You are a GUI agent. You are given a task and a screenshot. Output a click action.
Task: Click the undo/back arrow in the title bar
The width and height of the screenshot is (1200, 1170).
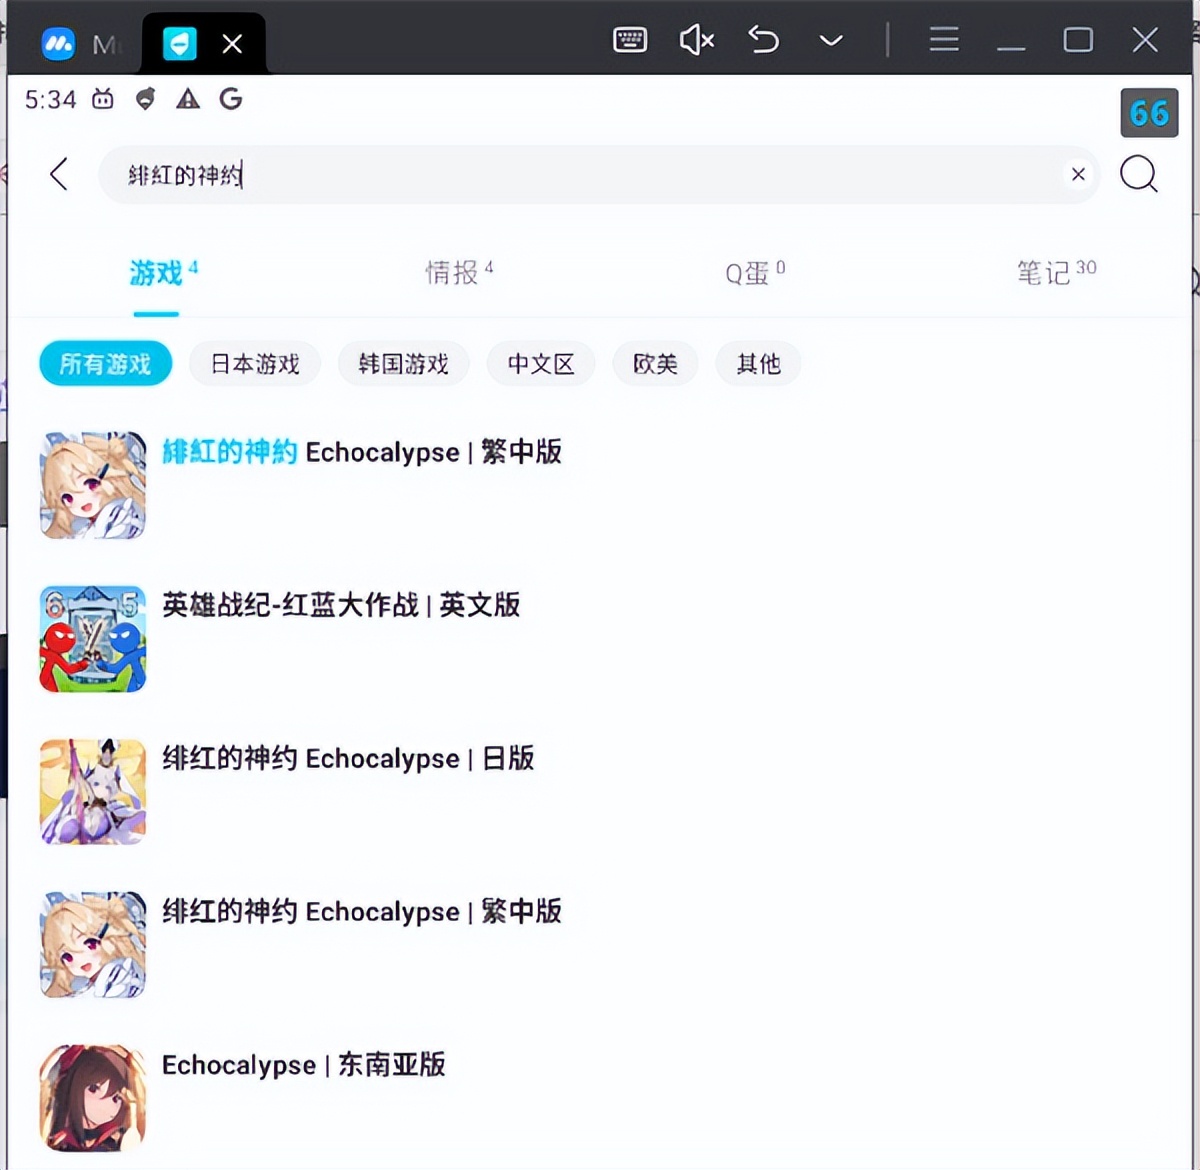(x=763, y=40)
